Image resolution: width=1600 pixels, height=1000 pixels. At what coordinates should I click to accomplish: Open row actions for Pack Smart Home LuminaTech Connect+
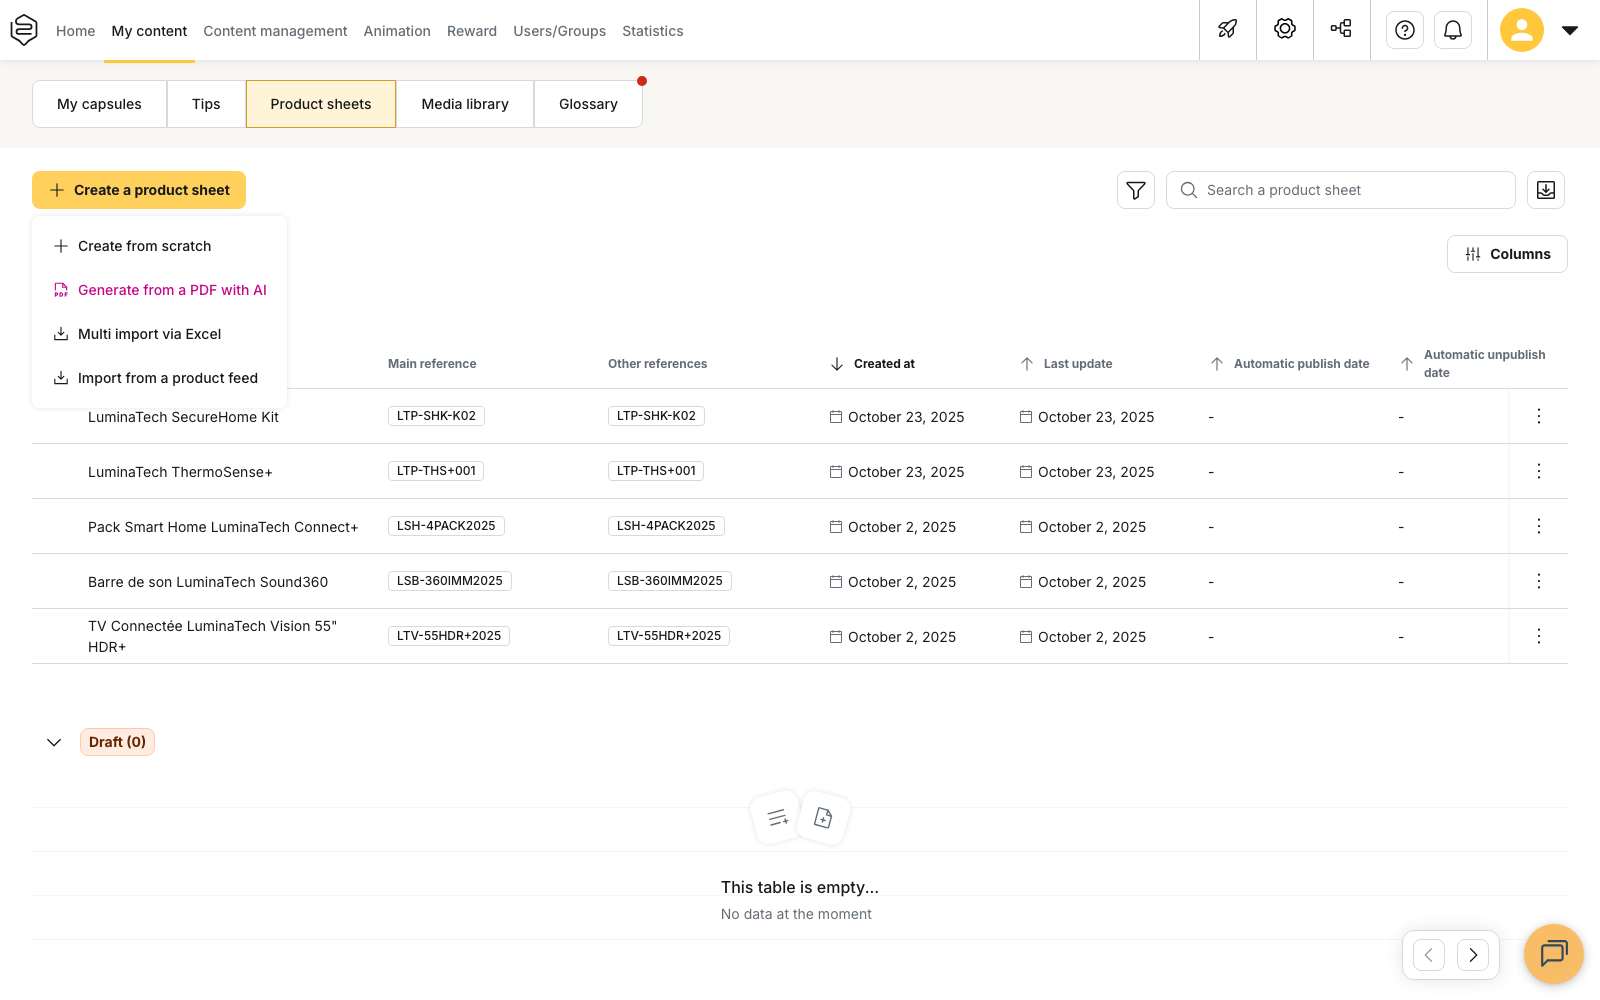1539,526
